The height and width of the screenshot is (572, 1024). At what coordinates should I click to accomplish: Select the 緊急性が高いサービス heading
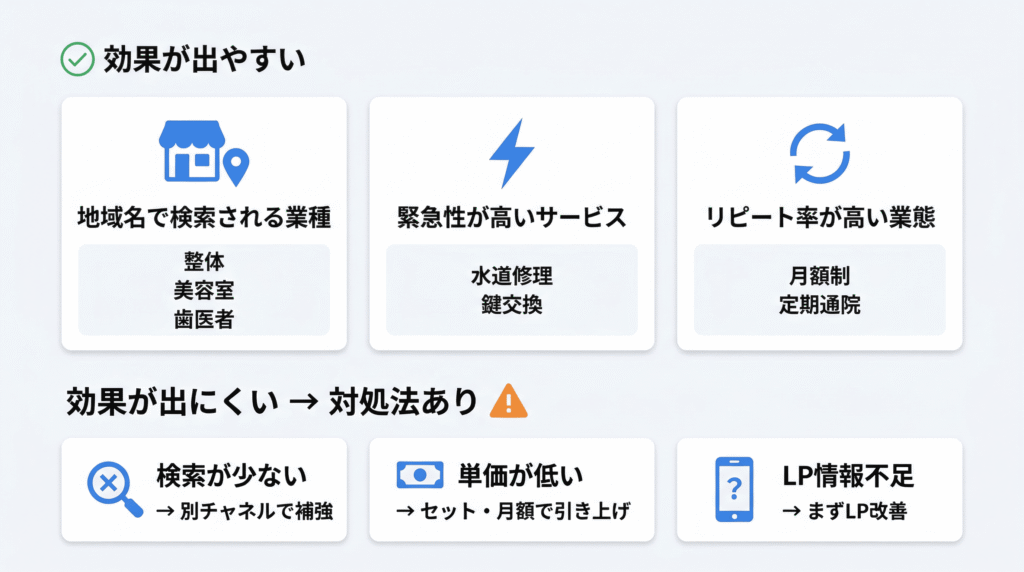coord(511,216)
